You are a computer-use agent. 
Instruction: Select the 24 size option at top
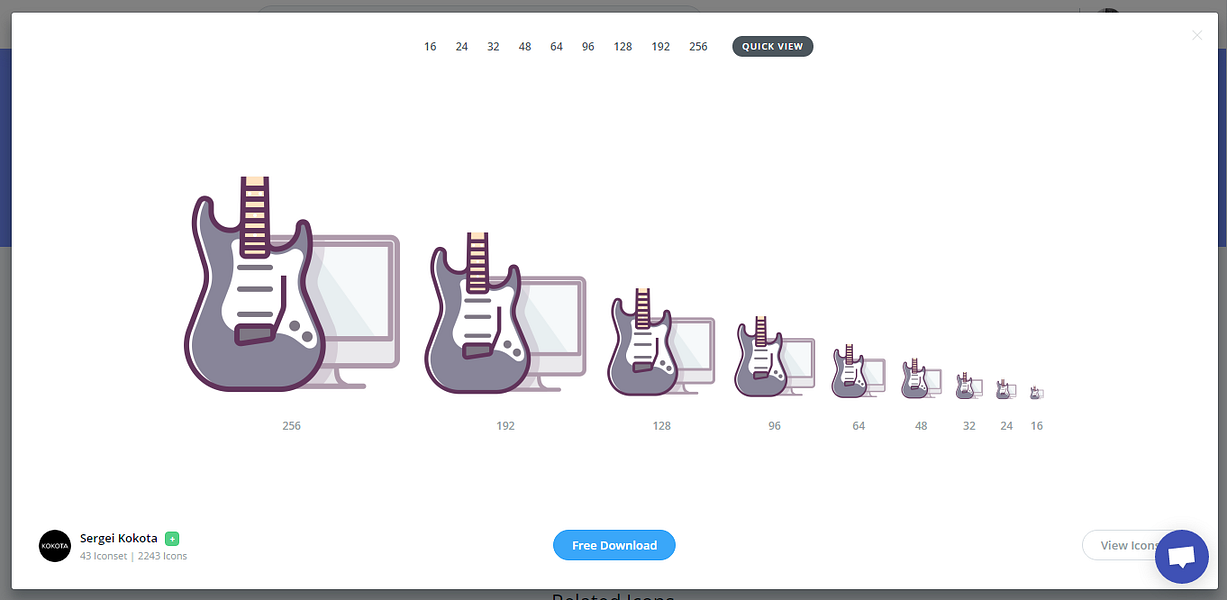[x=462, y=46]
